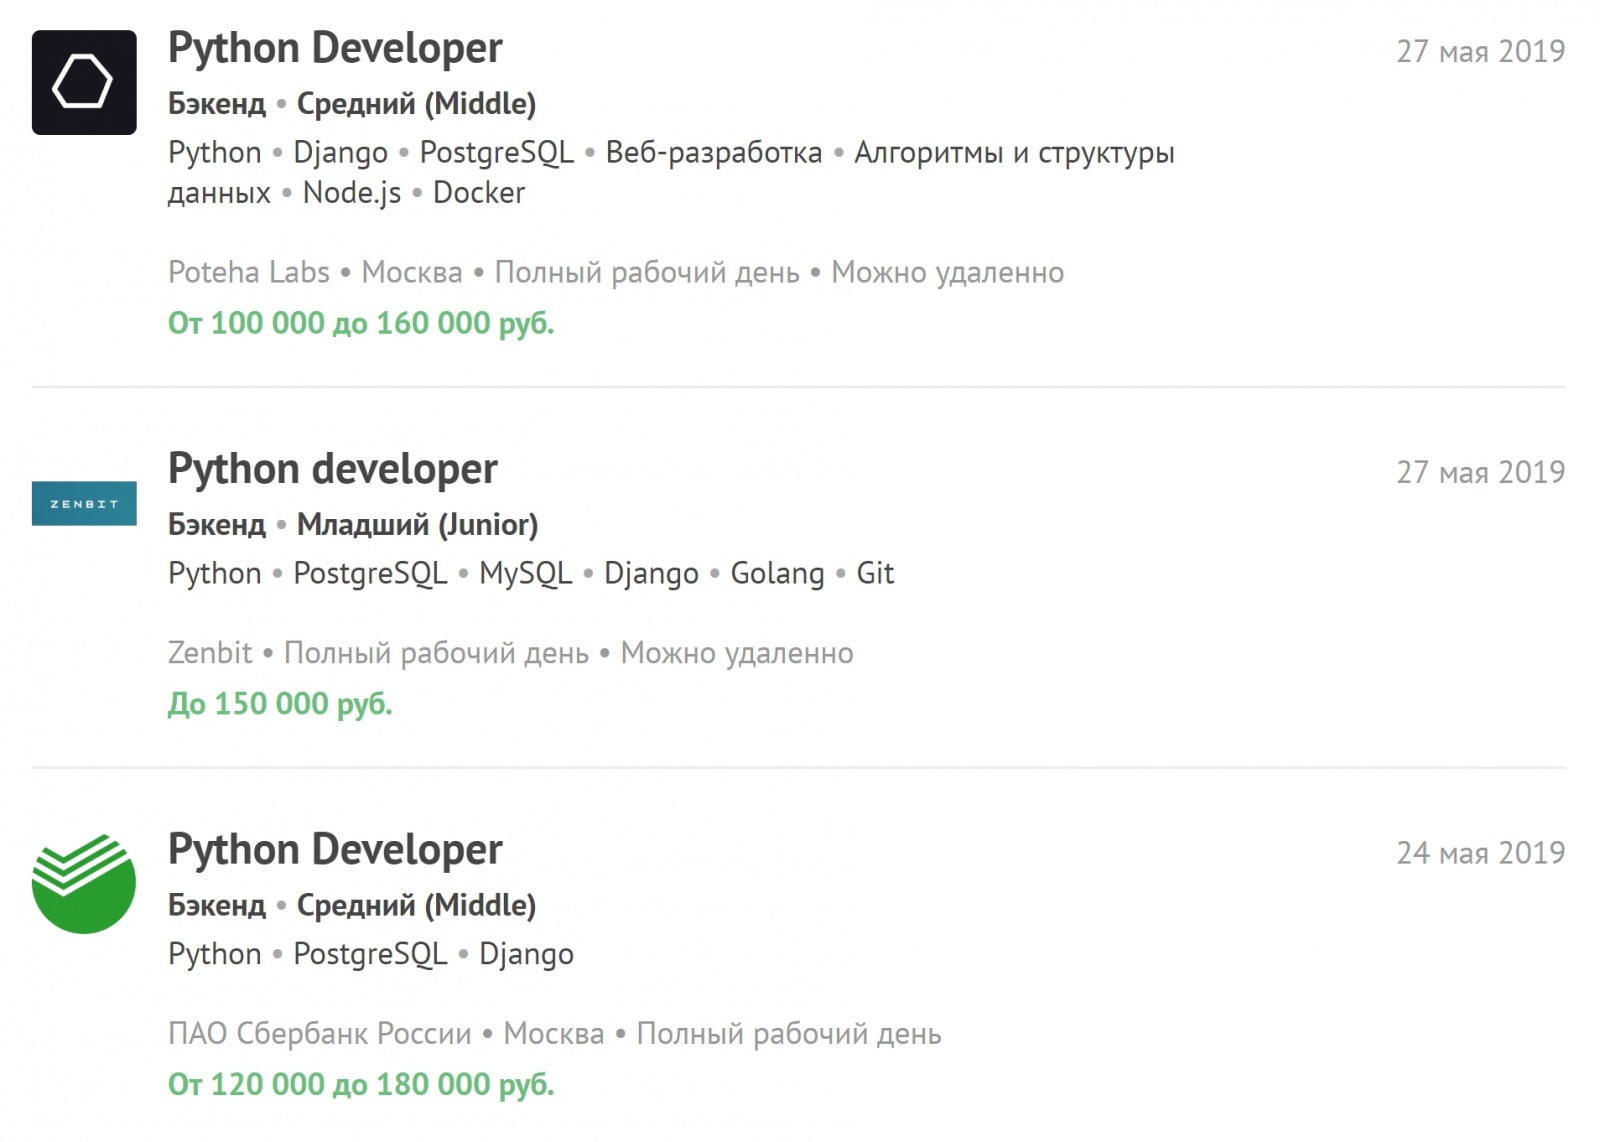Open the MySQL skill tag
The image size is (1600, 1142).
pos(525,573)
